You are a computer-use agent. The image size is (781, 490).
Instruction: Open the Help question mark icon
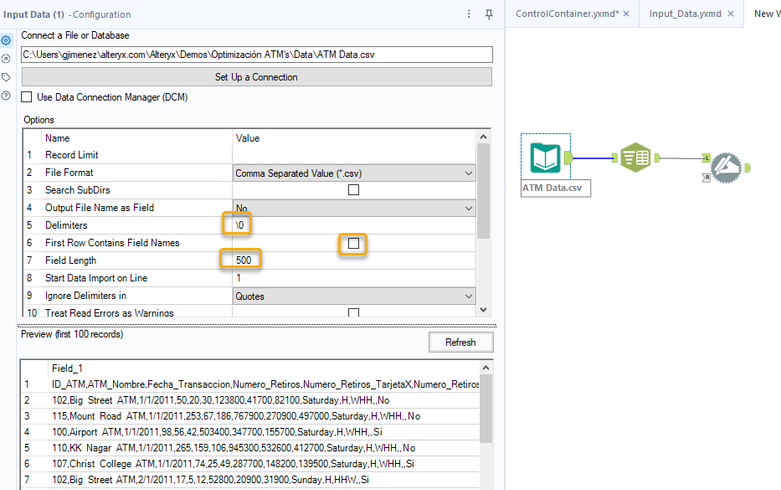(6, 96)
